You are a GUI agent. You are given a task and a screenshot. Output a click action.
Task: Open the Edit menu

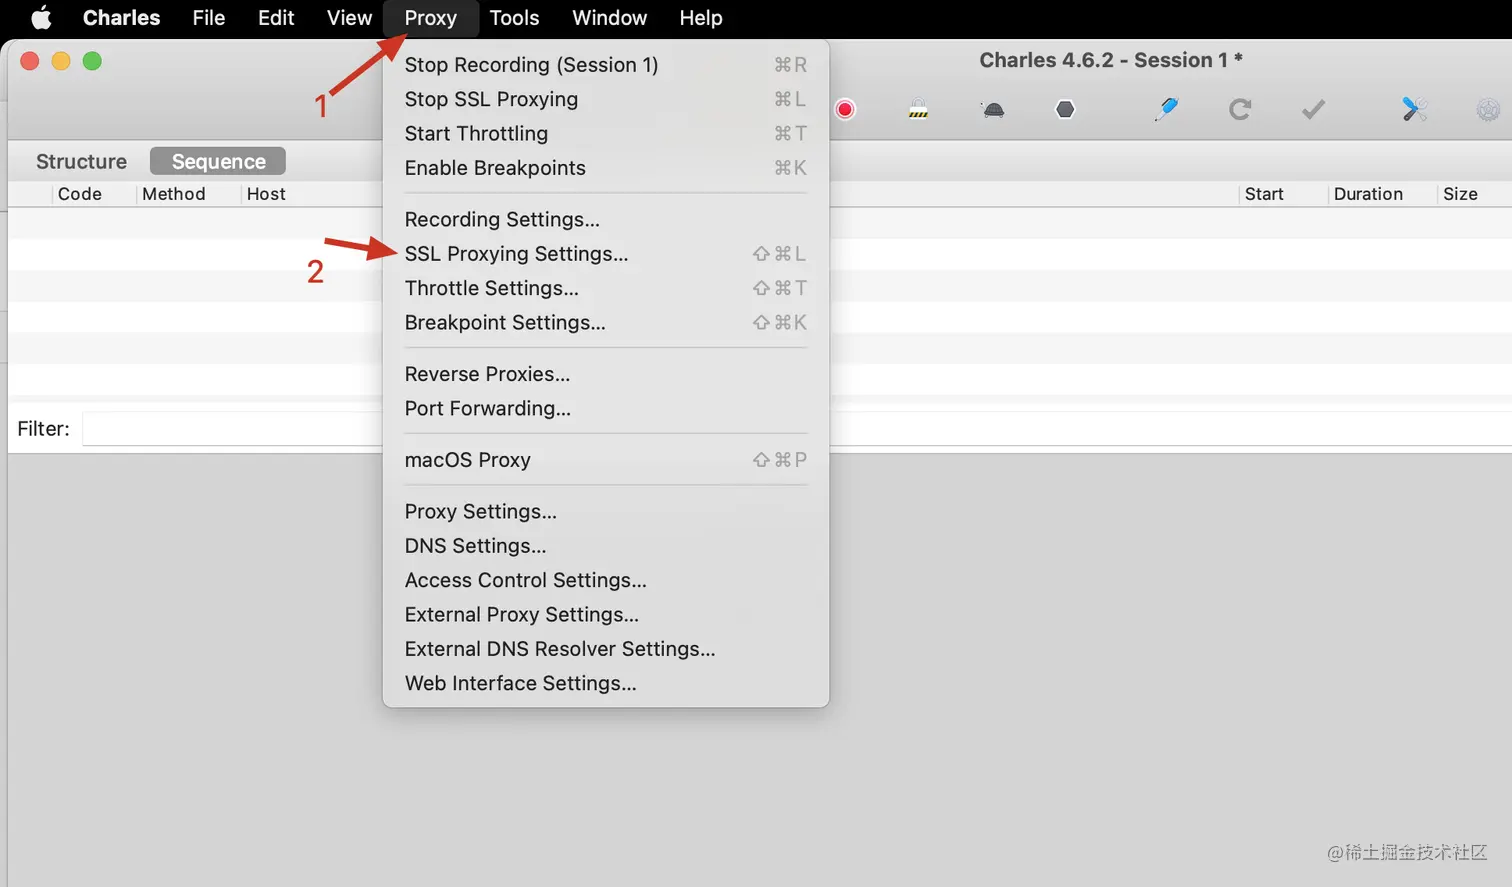pyautogui.click(x=276, y=18)
